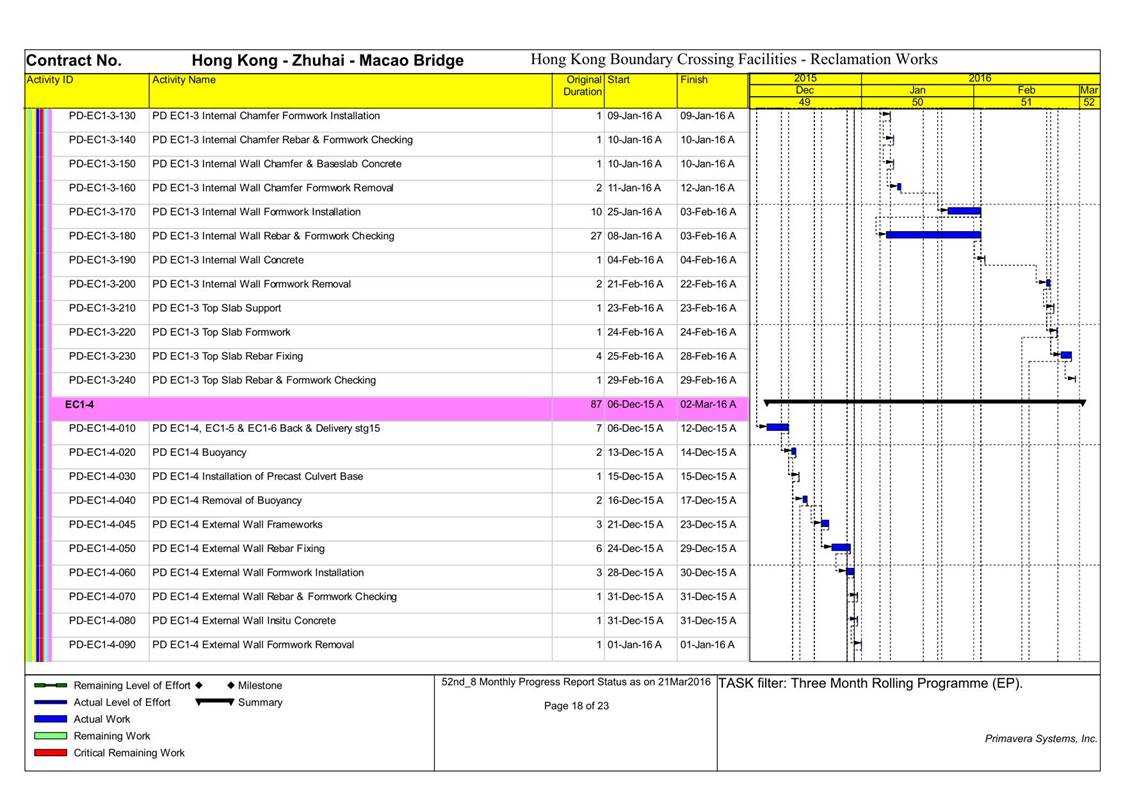Viewport: 1123px width, 794px height.
Task: Click the 02-Mar-16 A finish date cell
Action: point(708,405)
